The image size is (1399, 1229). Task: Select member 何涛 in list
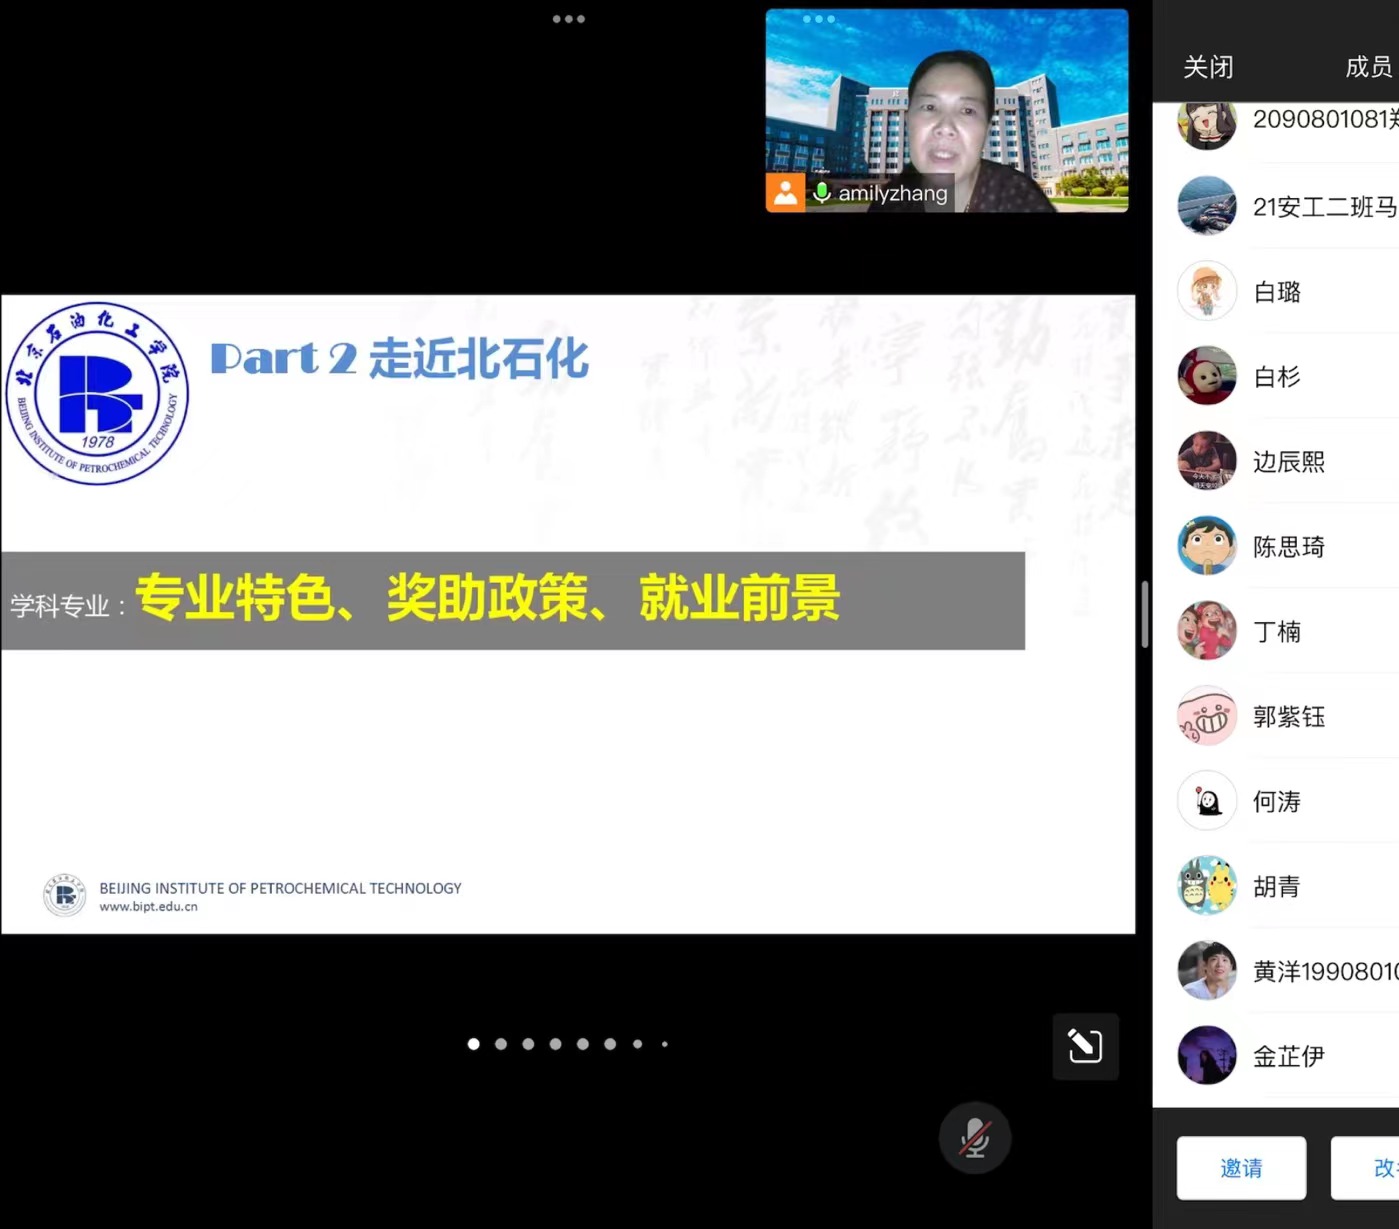(x=1276, y=802)
